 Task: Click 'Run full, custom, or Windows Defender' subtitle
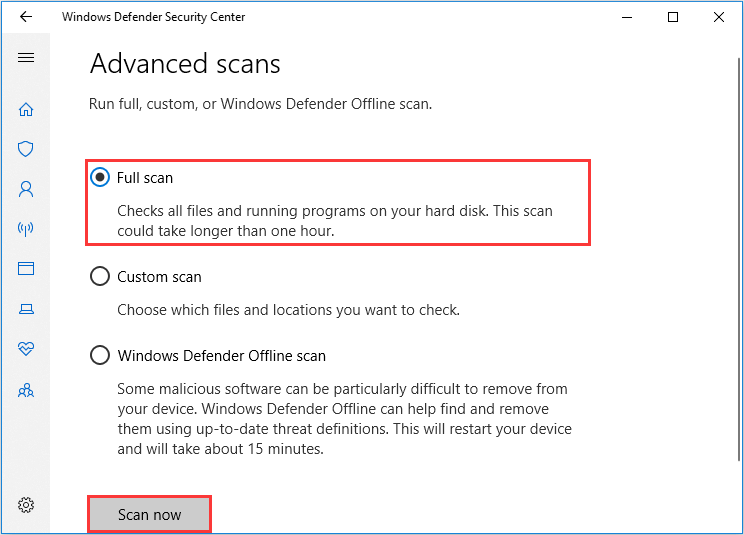point(260,104)
